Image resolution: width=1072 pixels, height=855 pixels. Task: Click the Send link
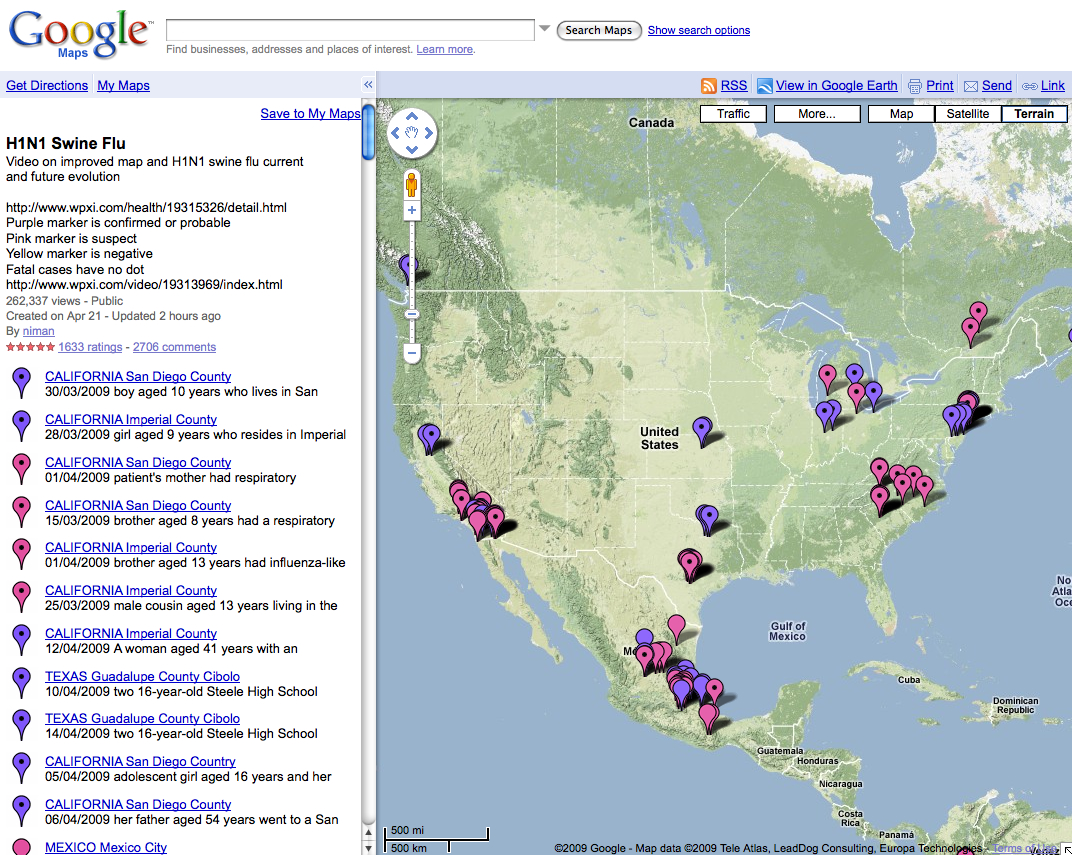point(997,85)
